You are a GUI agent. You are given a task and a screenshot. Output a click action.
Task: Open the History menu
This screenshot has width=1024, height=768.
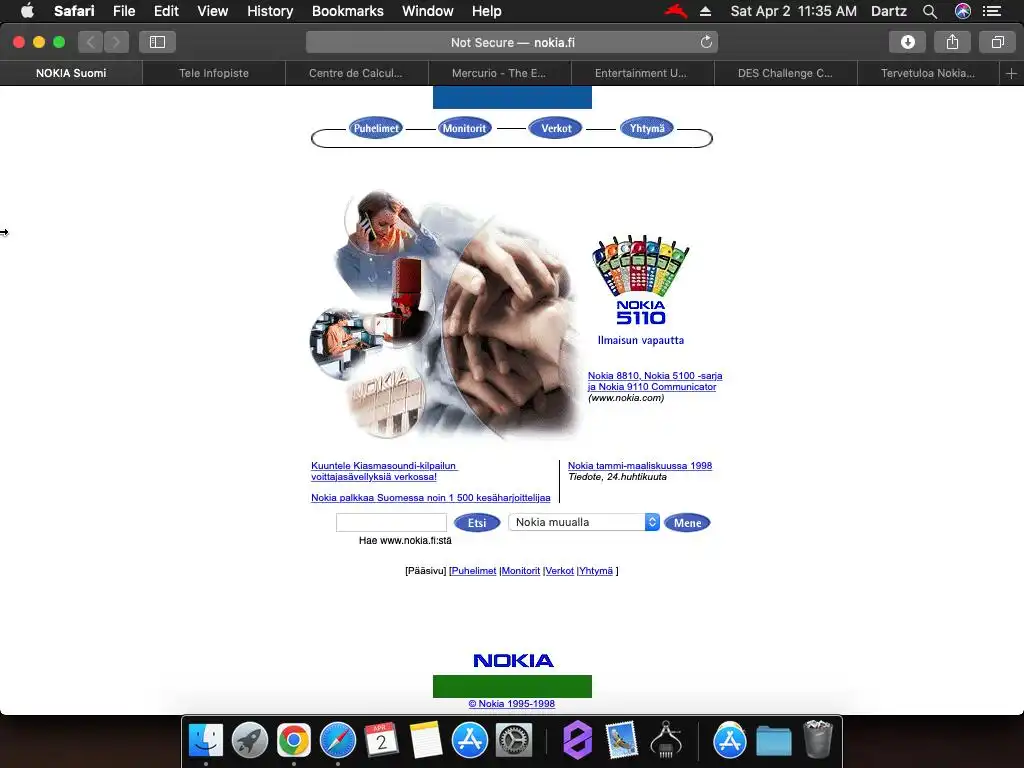(270, 11)
